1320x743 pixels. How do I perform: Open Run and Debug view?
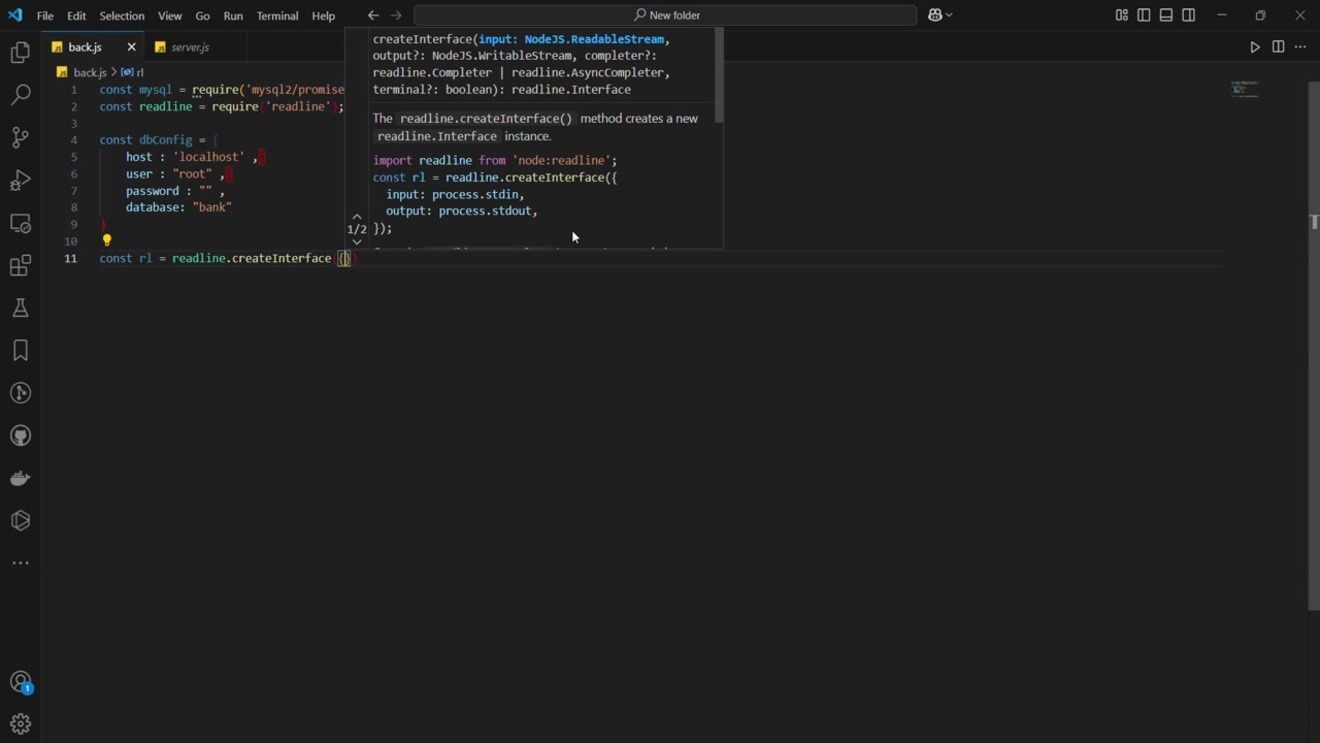tap(20, 180)
